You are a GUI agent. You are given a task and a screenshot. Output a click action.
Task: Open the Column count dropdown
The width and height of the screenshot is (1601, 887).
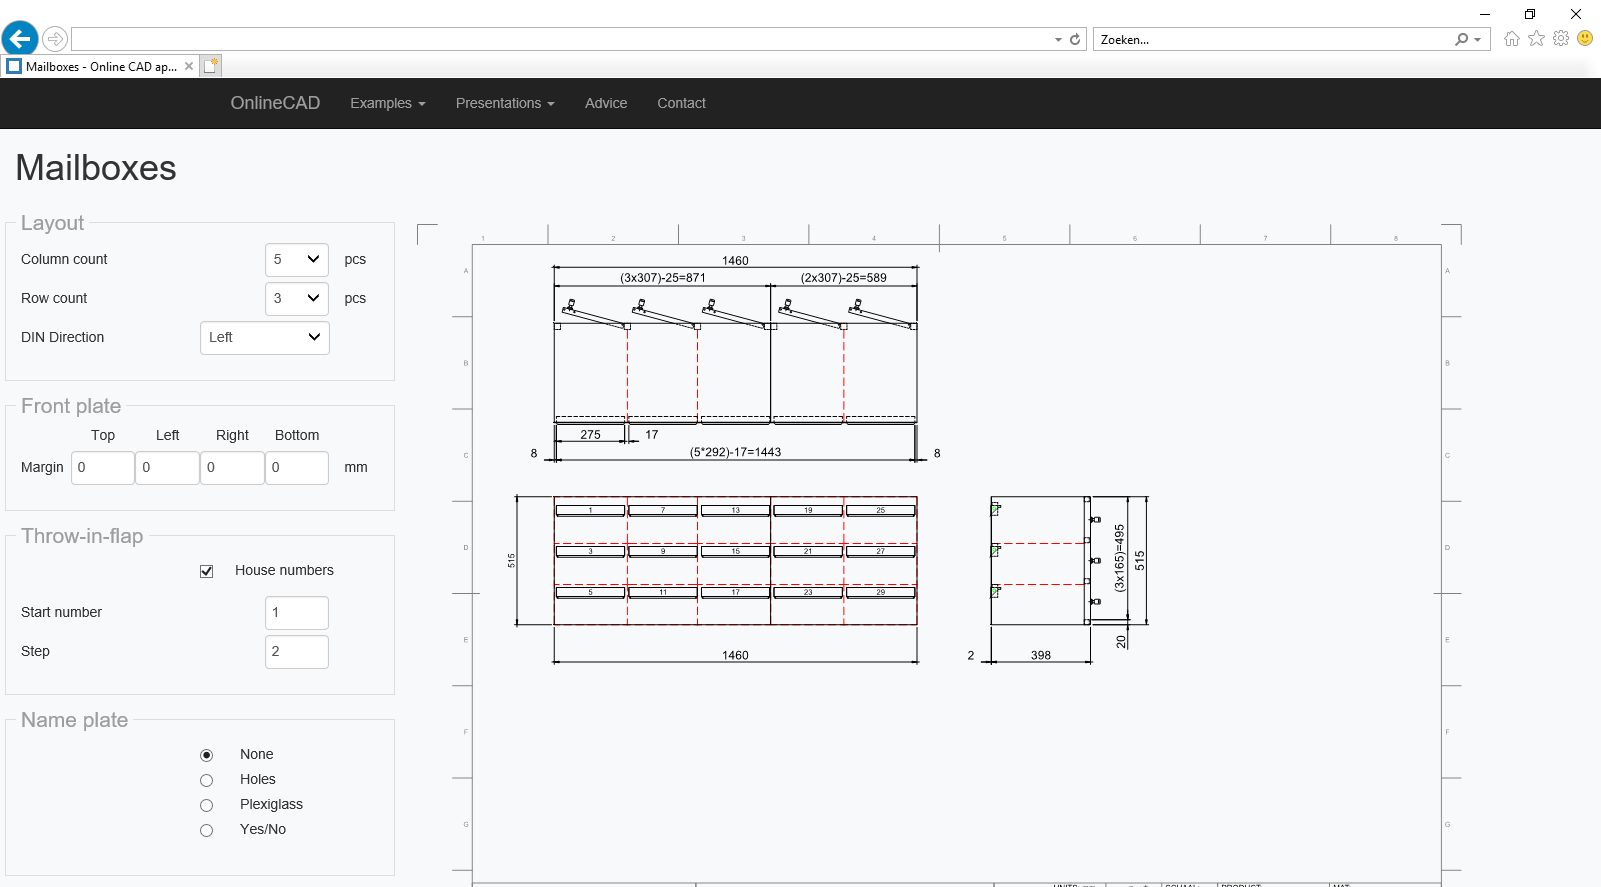click(x=297, y=259)
